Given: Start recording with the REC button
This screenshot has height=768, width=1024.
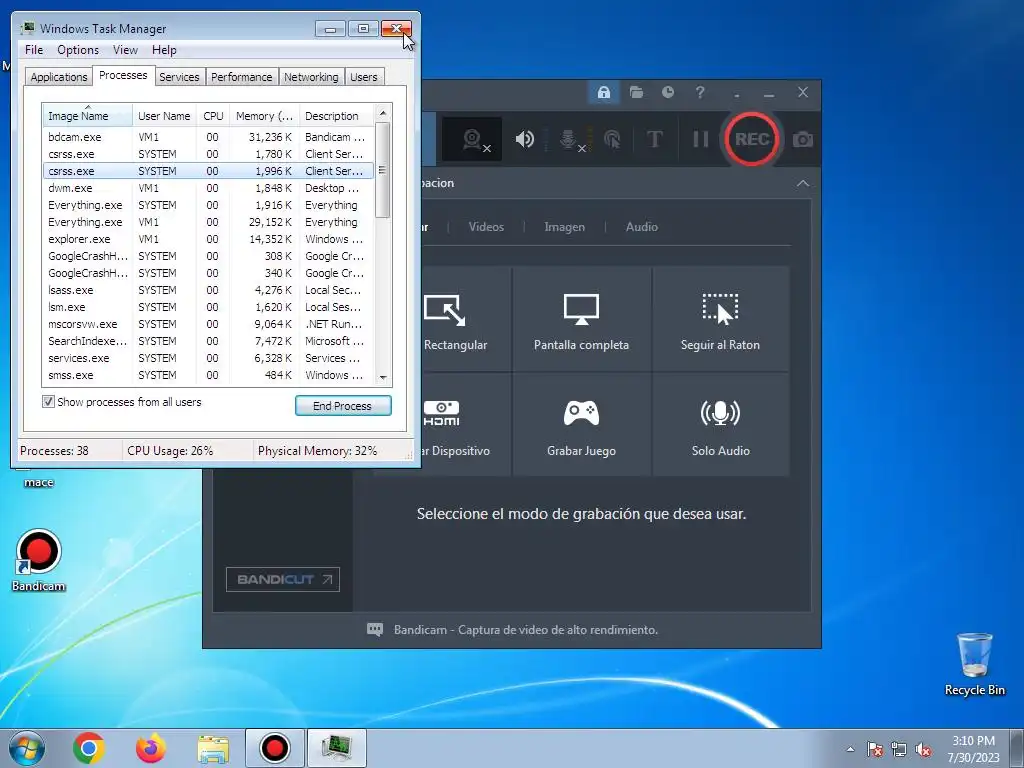Looking at the screenshot, I should [x=751, y=139].
